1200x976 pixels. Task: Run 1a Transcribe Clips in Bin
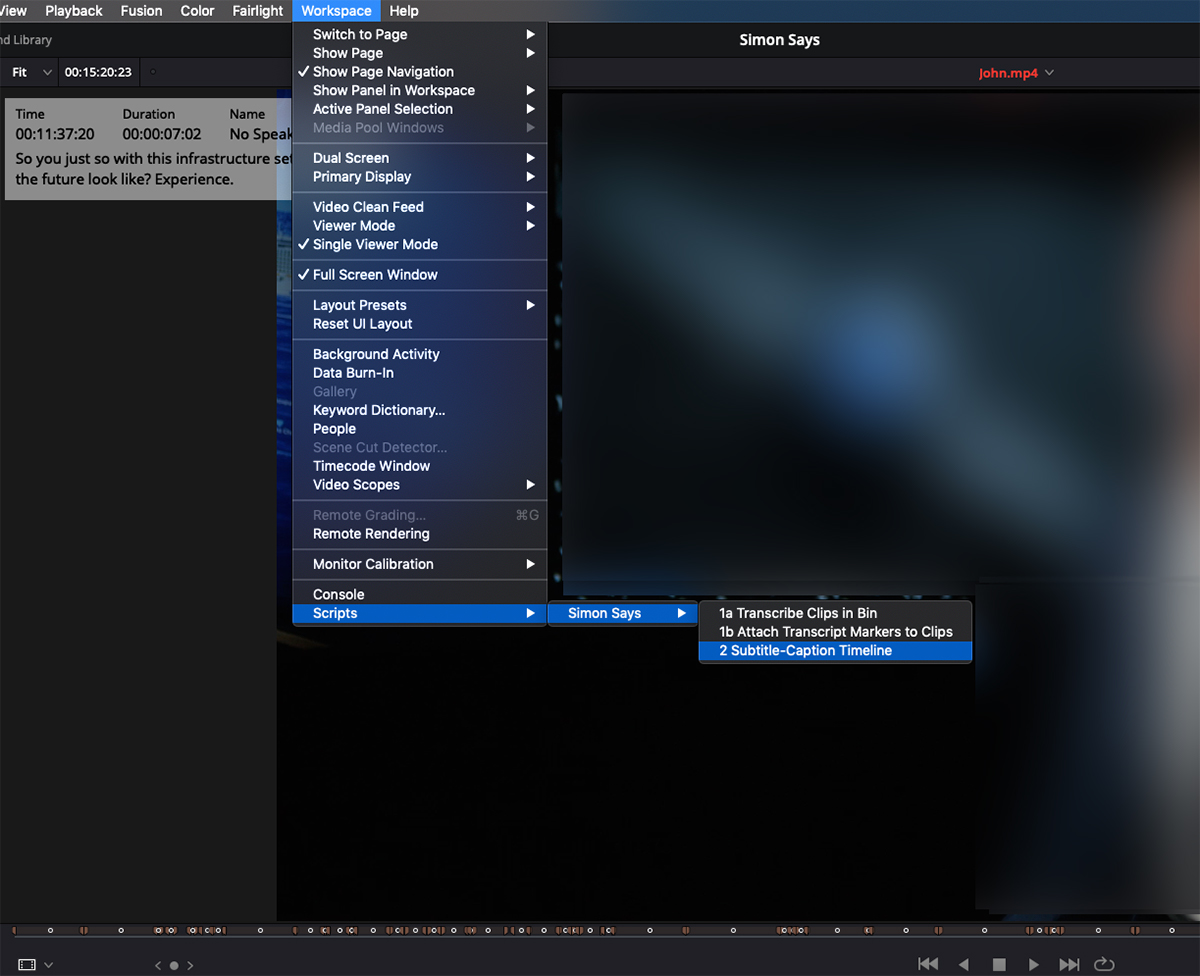pos(835,613)
